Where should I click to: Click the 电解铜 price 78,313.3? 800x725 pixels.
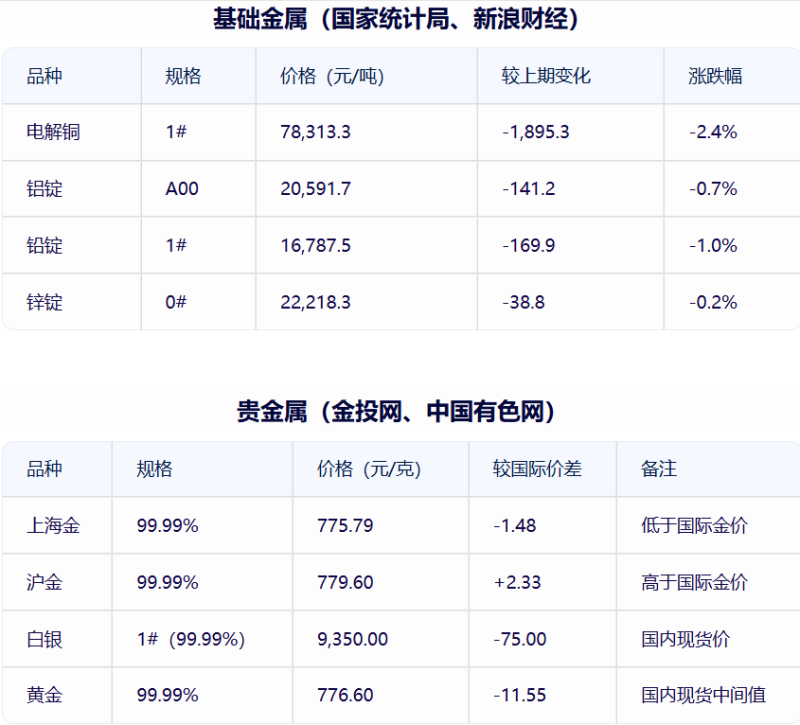(316, 132)
